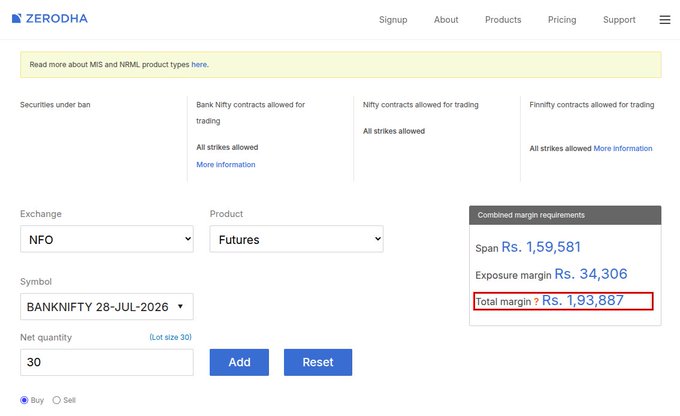Click the Reset button
This screenshot has width=680, height=416.
(318, 362)
